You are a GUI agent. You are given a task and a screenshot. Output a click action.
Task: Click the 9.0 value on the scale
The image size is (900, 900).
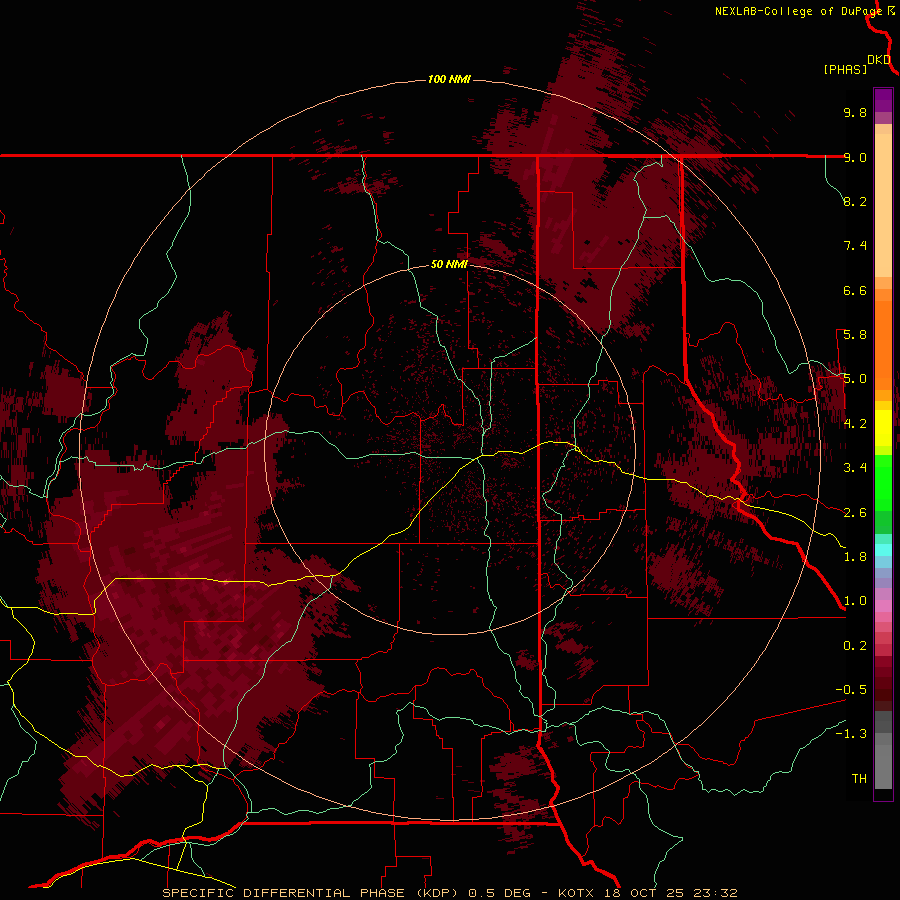pos(855,157)
